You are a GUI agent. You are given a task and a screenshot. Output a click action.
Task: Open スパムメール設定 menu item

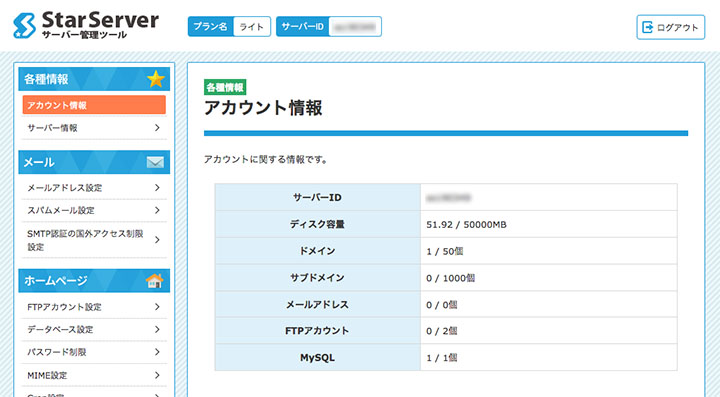(94, 210)
